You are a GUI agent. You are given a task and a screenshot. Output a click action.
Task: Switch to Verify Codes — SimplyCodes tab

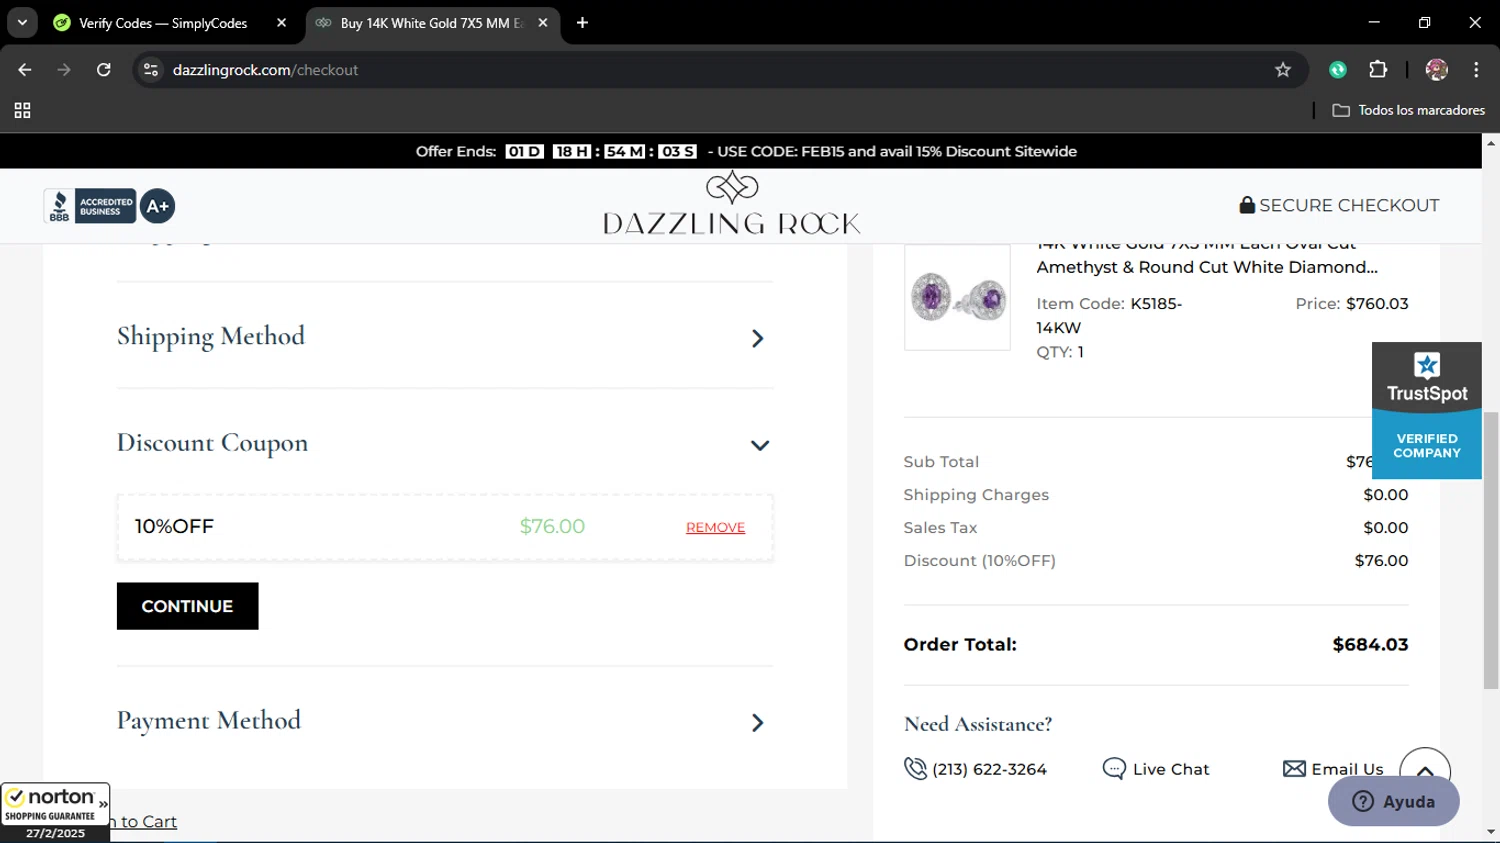(x=163, y=23)
